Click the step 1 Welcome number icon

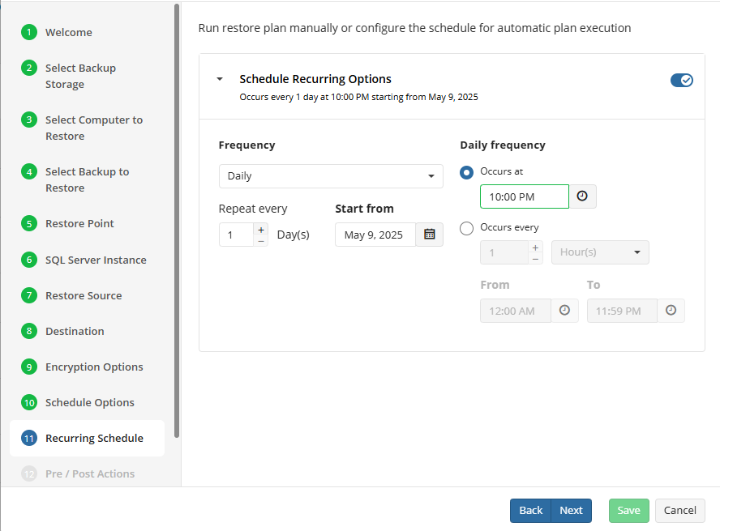[29, 32]
